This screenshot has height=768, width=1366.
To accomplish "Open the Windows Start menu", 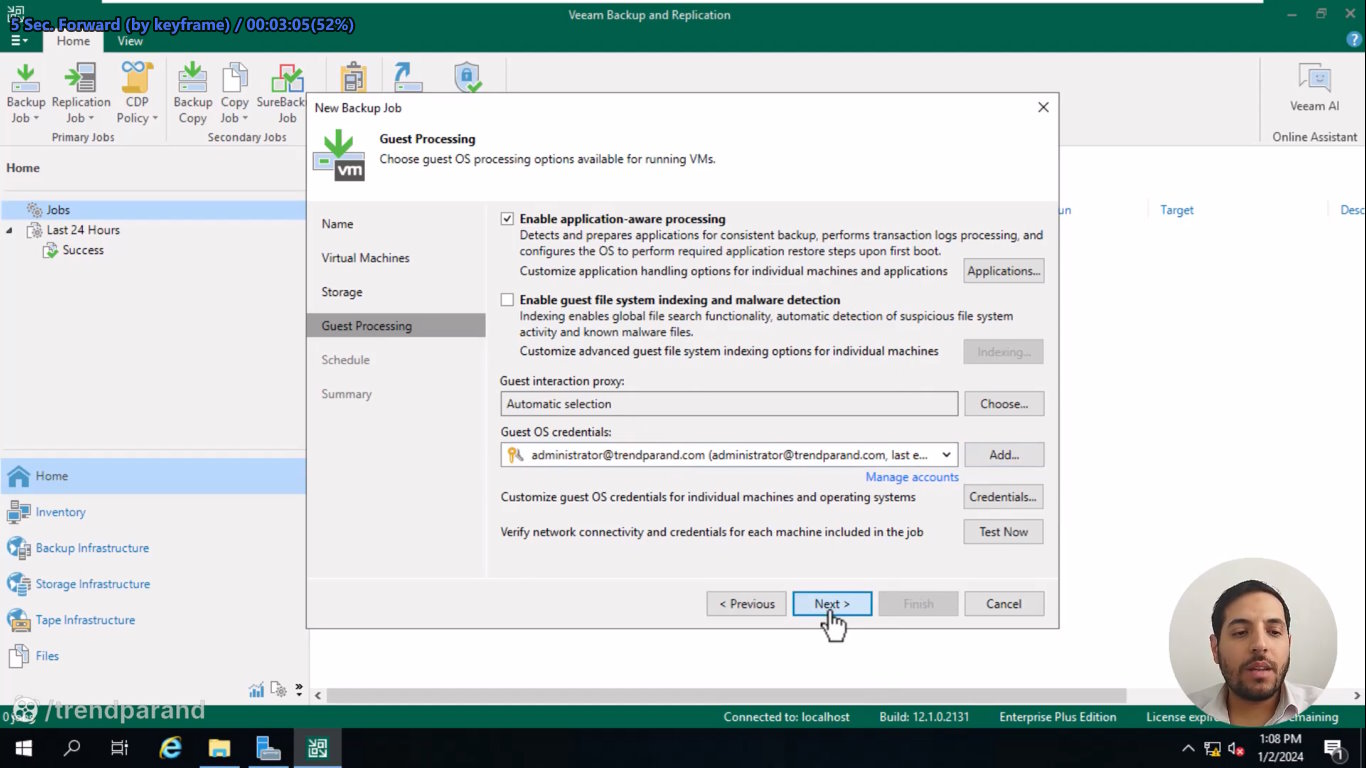I will click(x=23, y=748).
